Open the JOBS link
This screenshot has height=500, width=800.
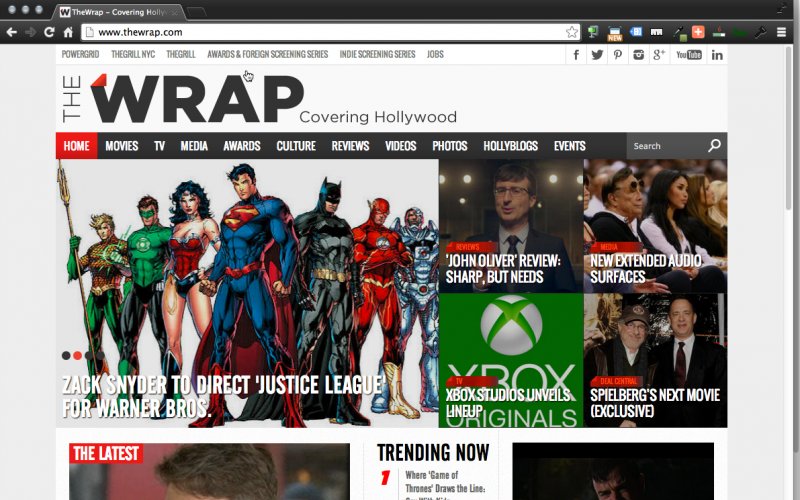pos(435,54)
